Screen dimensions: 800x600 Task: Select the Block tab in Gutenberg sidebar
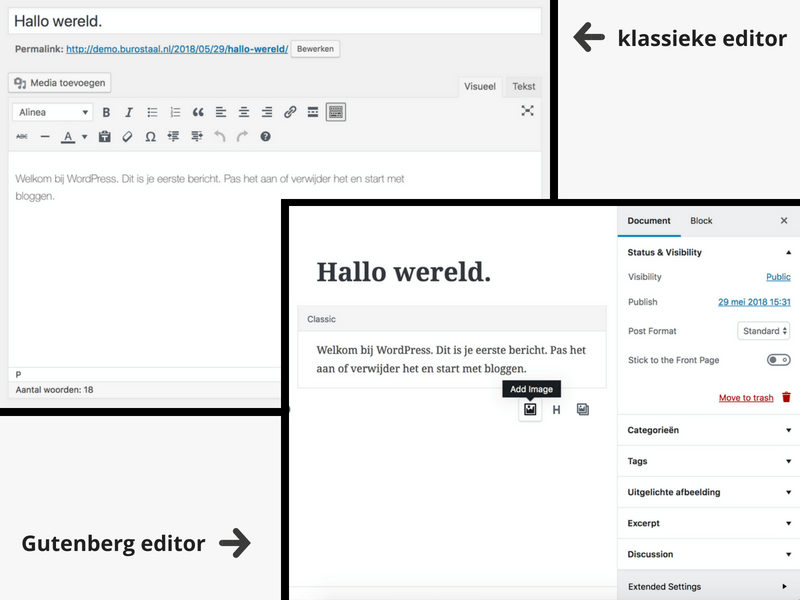pos(701,221)
